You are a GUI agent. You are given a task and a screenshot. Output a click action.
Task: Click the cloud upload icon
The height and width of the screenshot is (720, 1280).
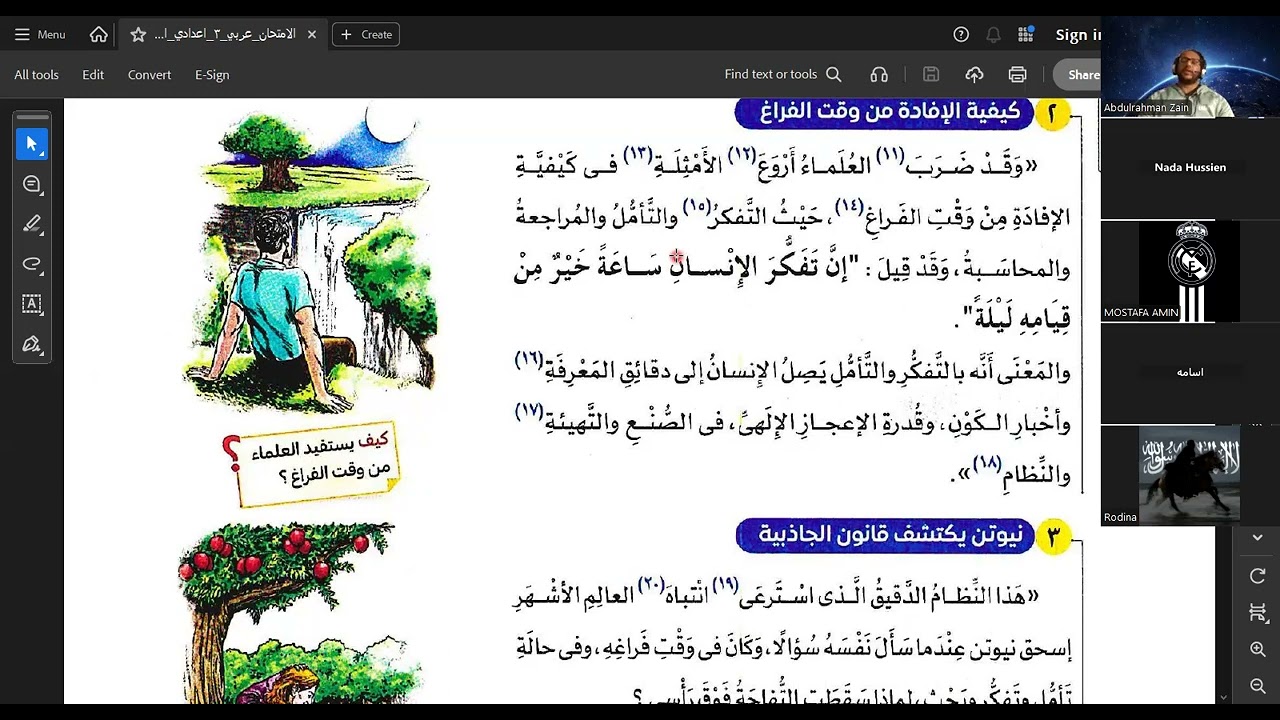tap(974, 74)
